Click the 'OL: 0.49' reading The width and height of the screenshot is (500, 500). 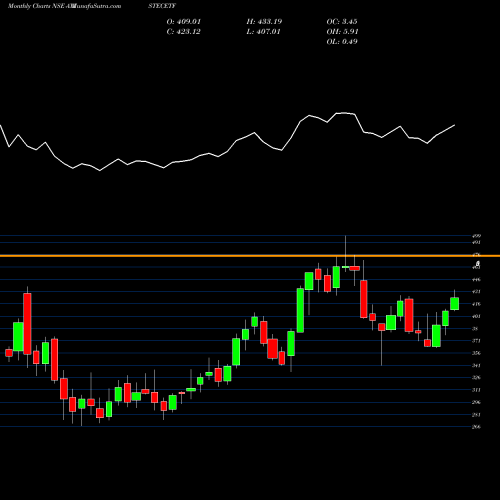click(342, 42)
